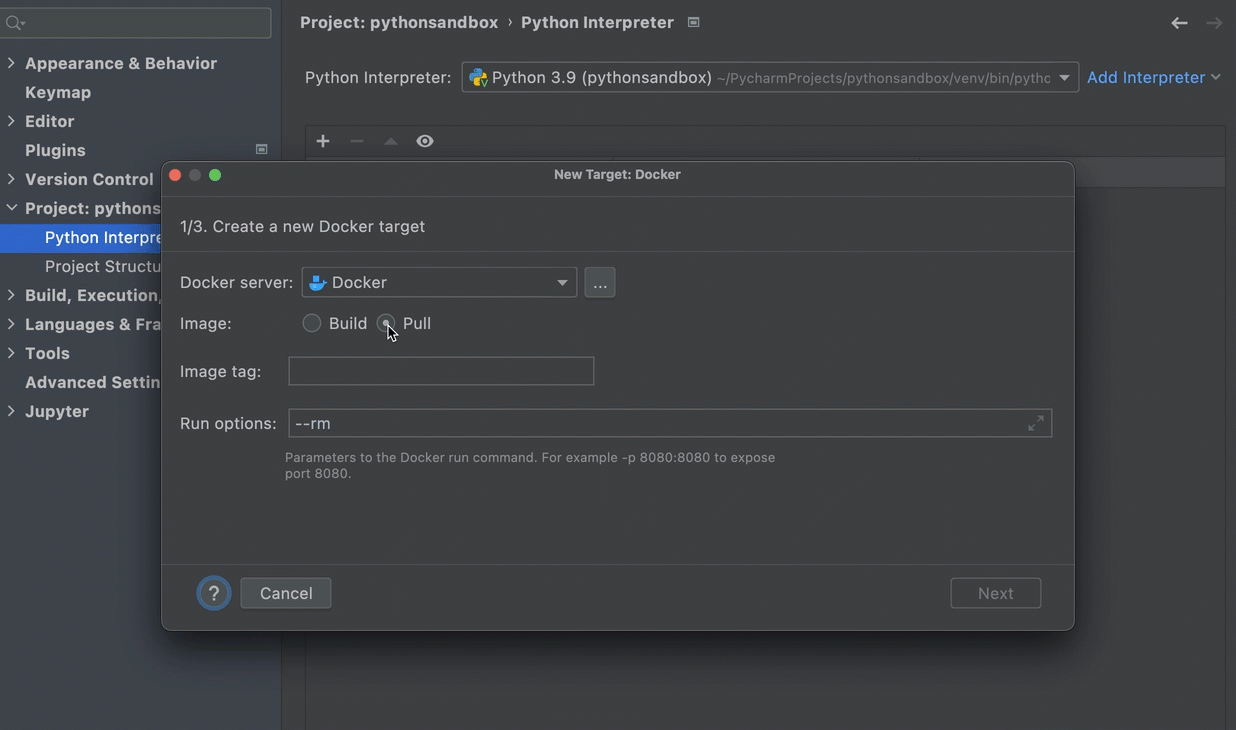Expand Appearance & Behavior settings group
Viewport: 1236px width, 730px height.
[x=11, y=63]
